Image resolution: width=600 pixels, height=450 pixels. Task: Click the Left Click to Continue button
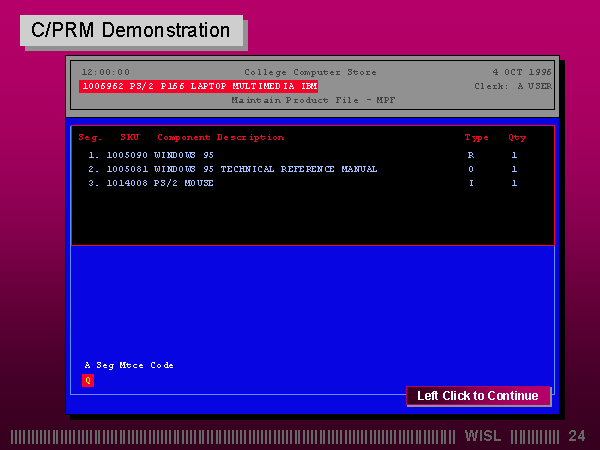pyautogui.click(x=477, y=396)
